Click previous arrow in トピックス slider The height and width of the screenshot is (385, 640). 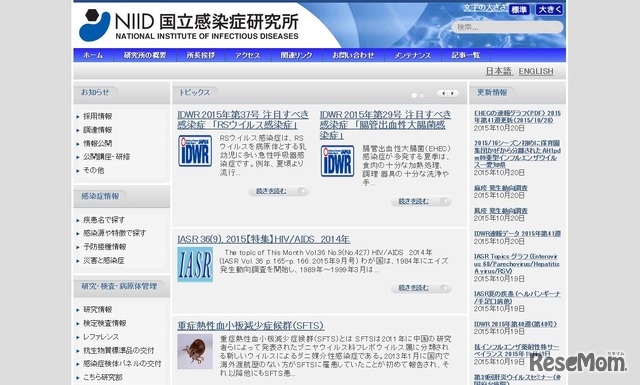pos(443,93)
